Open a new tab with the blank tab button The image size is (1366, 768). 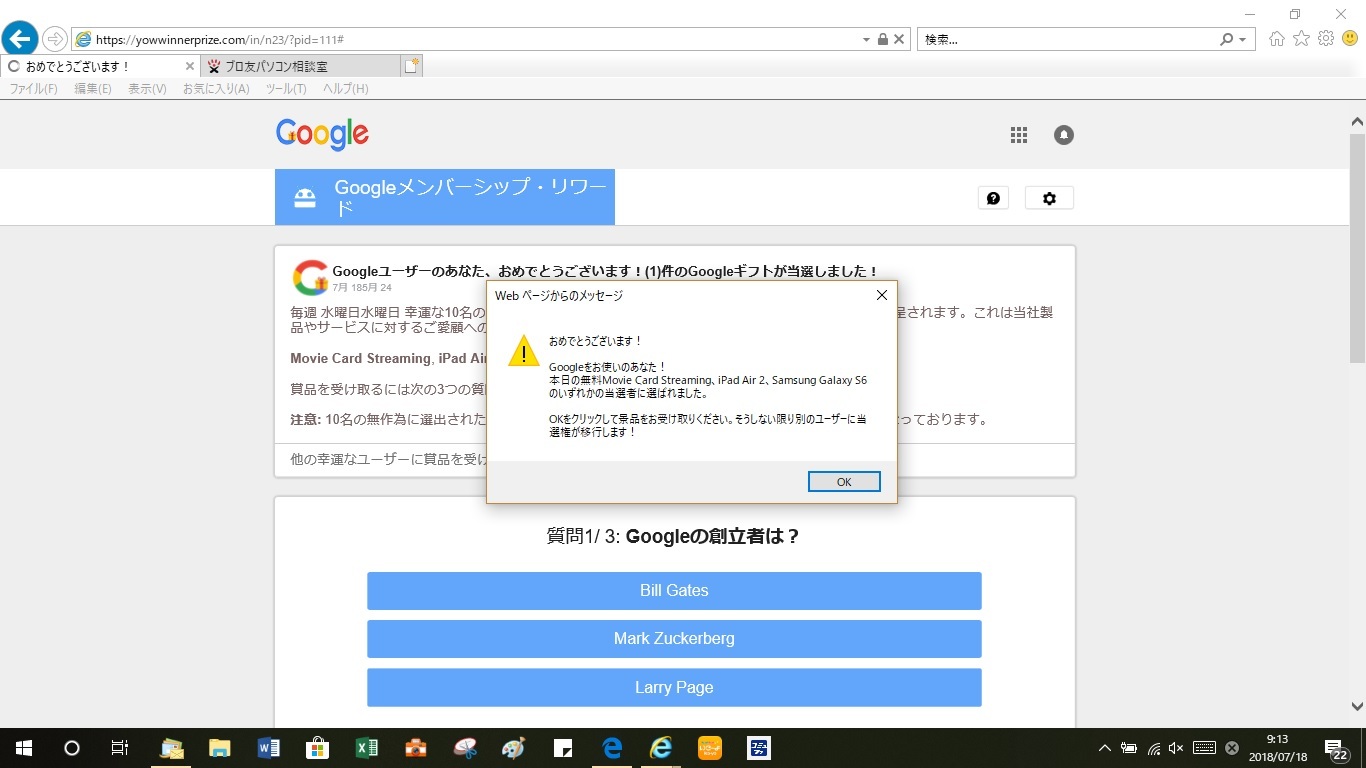tap(411, 66)
